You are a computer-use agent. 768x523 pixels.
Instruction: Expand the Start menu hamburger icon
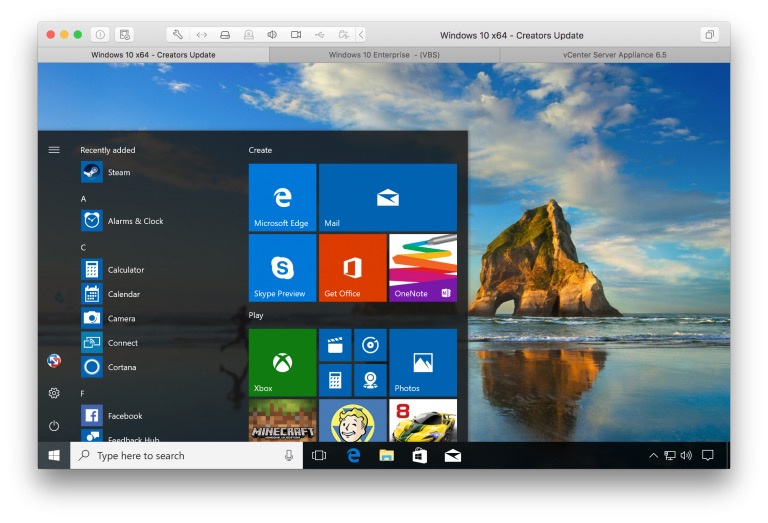[54, 150]
